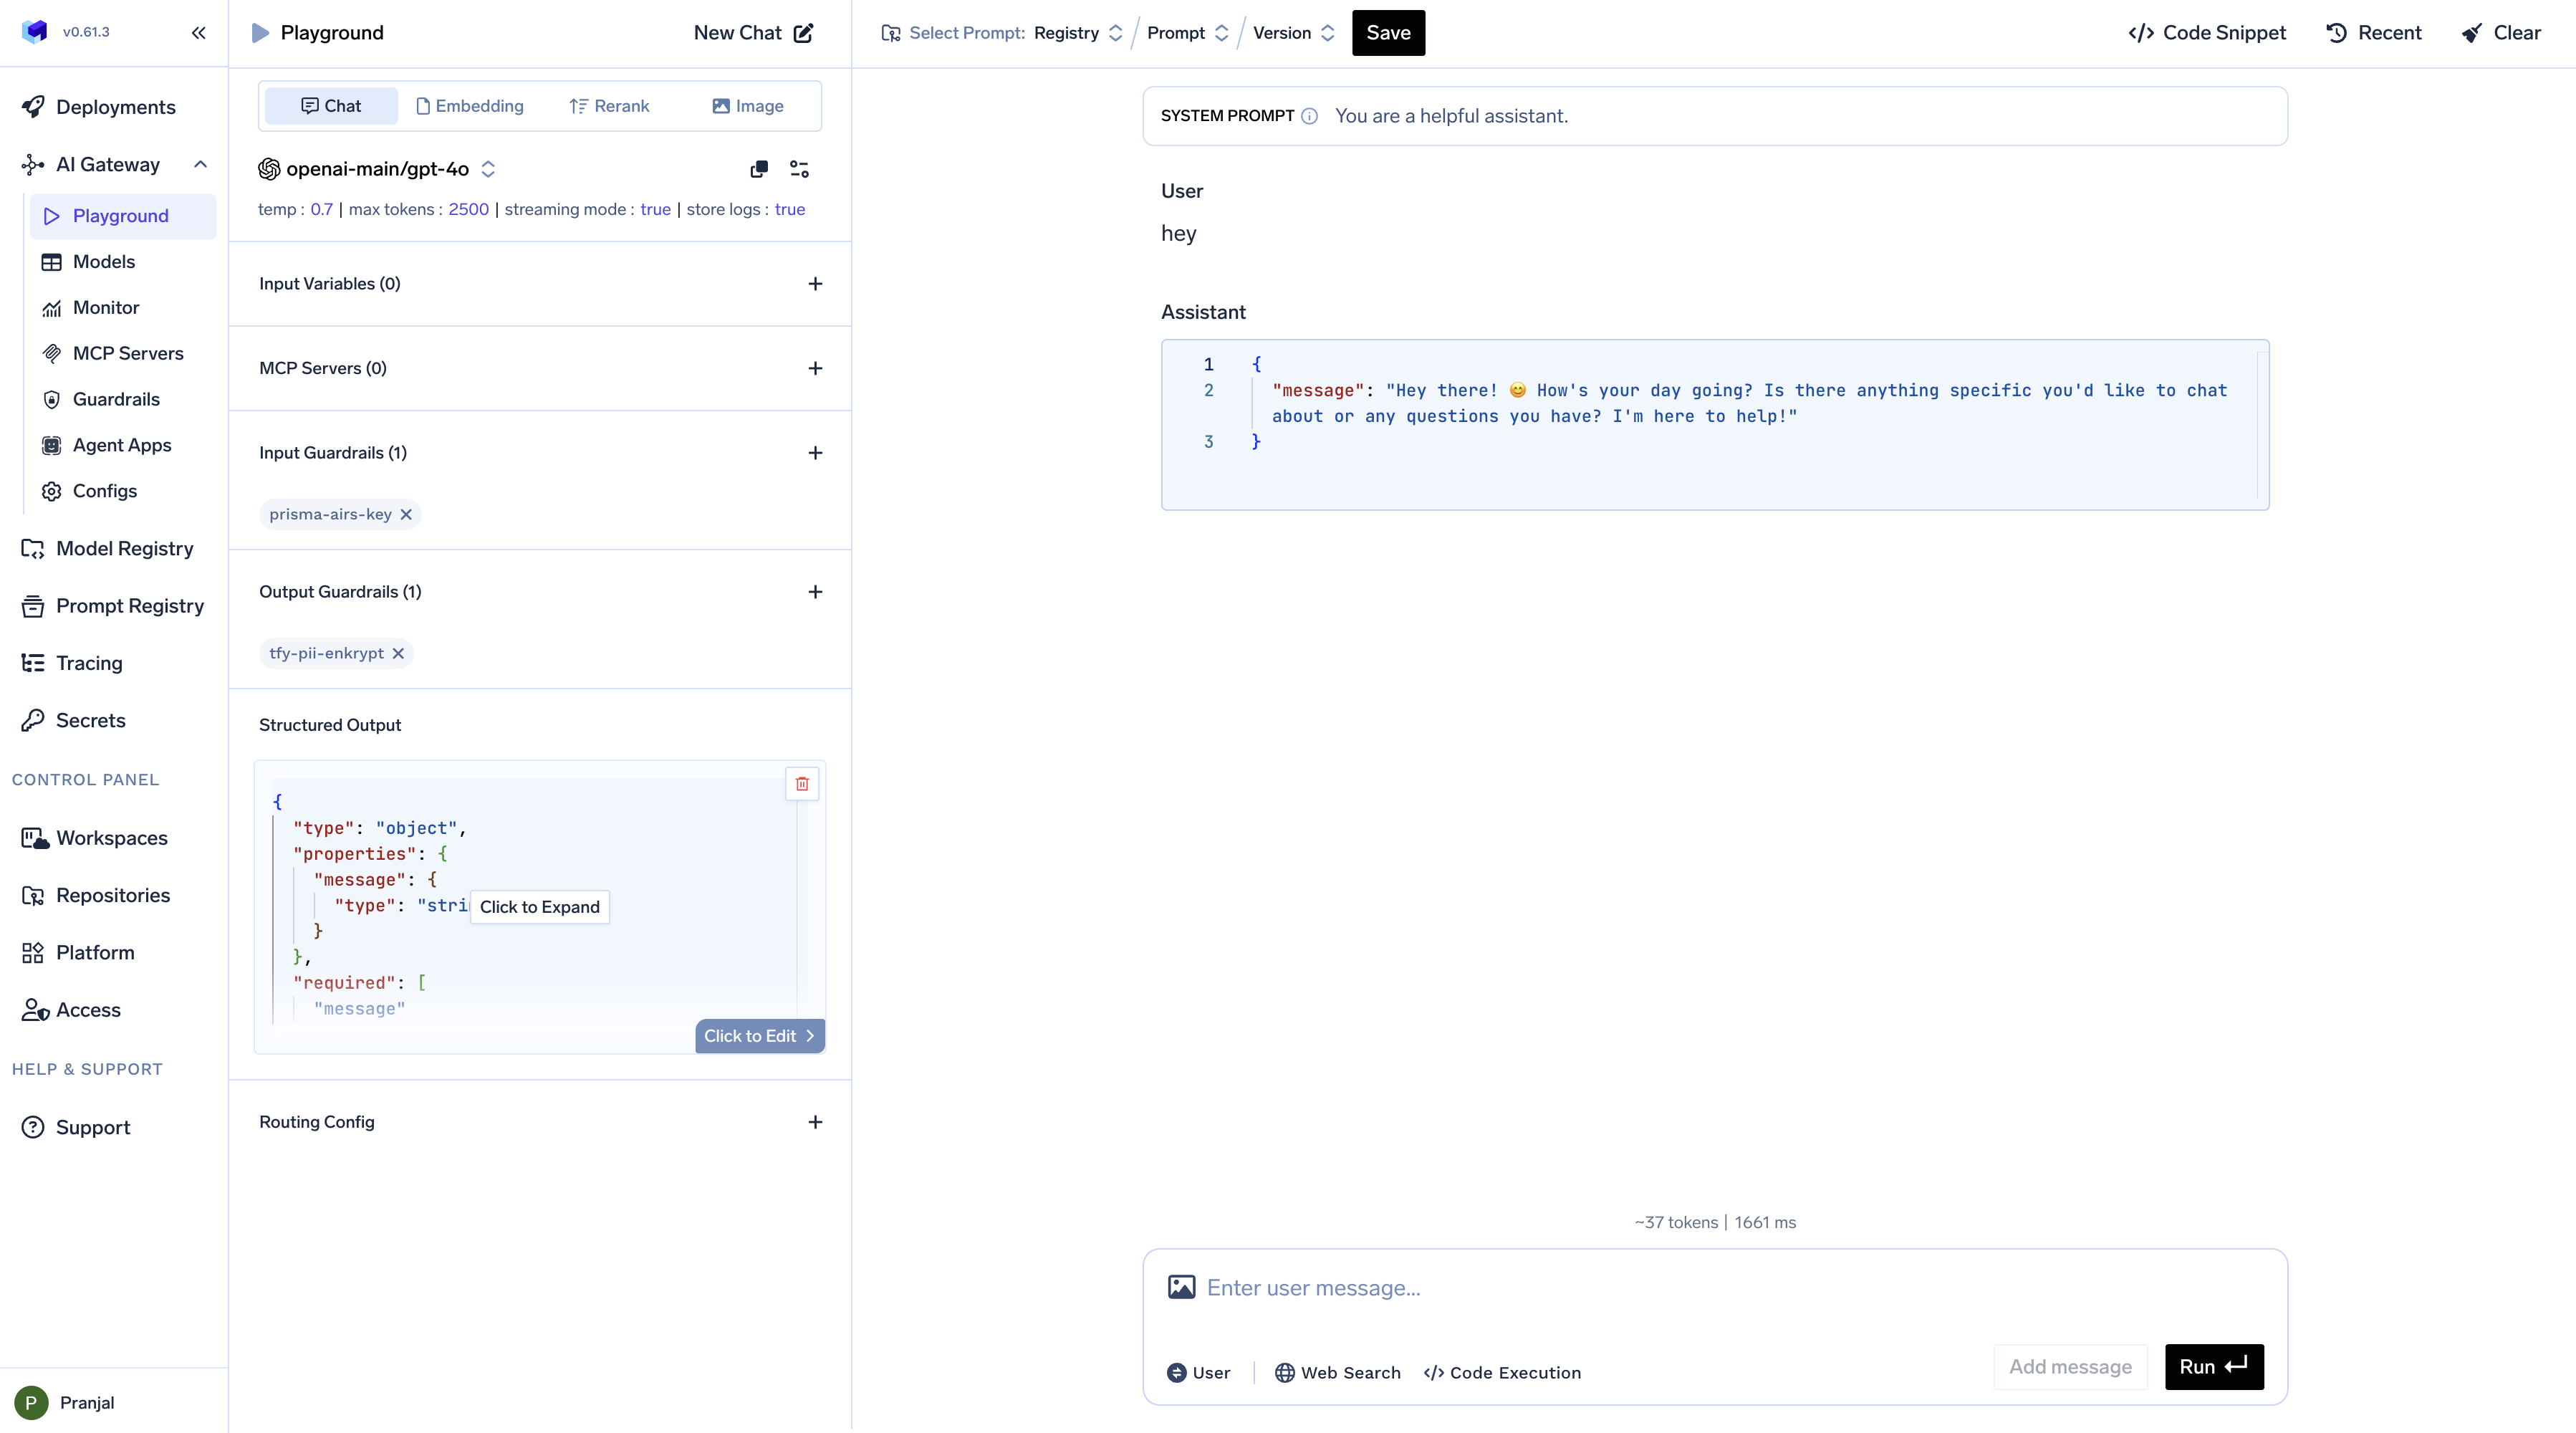2576x1433 pixels.
Task: Collapse the sidebar with double-chevron icon
Action: click(198, 33)
